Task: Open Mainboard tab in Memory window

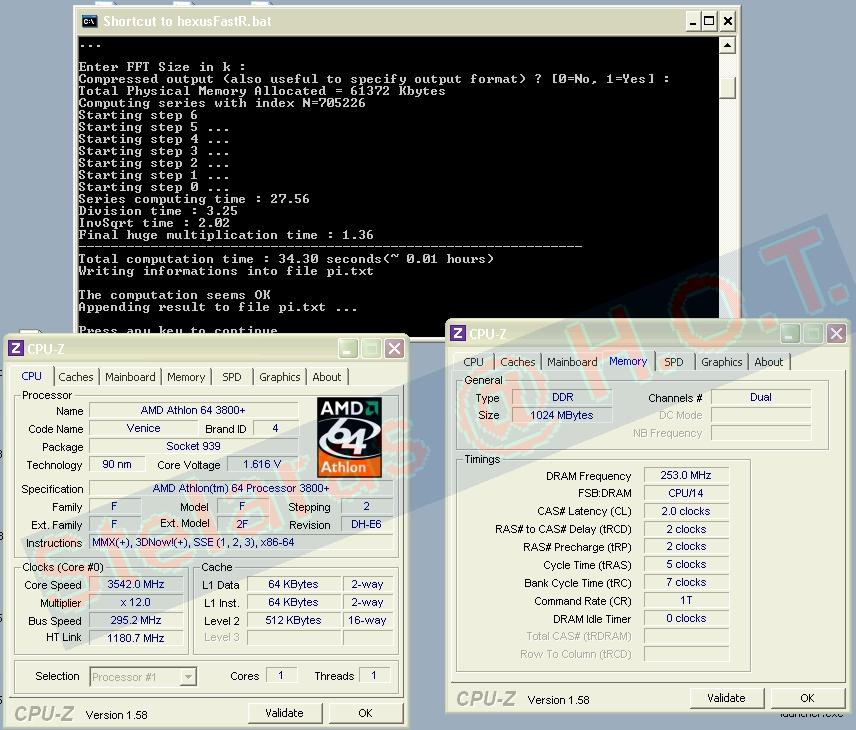Action: click(572, 361)
